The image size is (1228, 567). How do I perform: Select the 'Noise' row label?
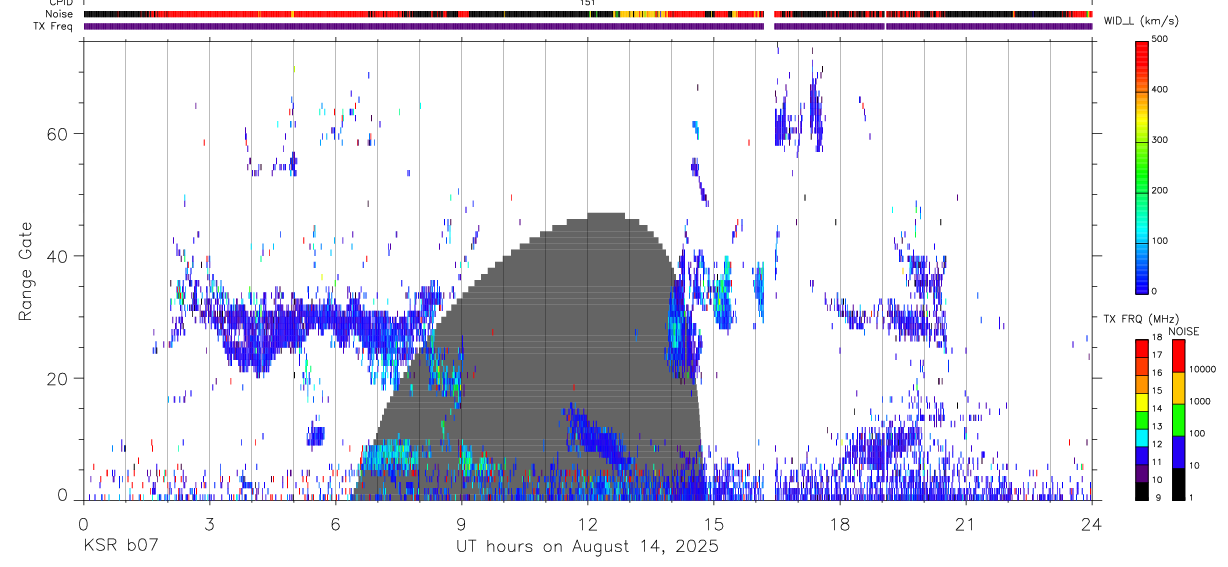tap(59, 15)
